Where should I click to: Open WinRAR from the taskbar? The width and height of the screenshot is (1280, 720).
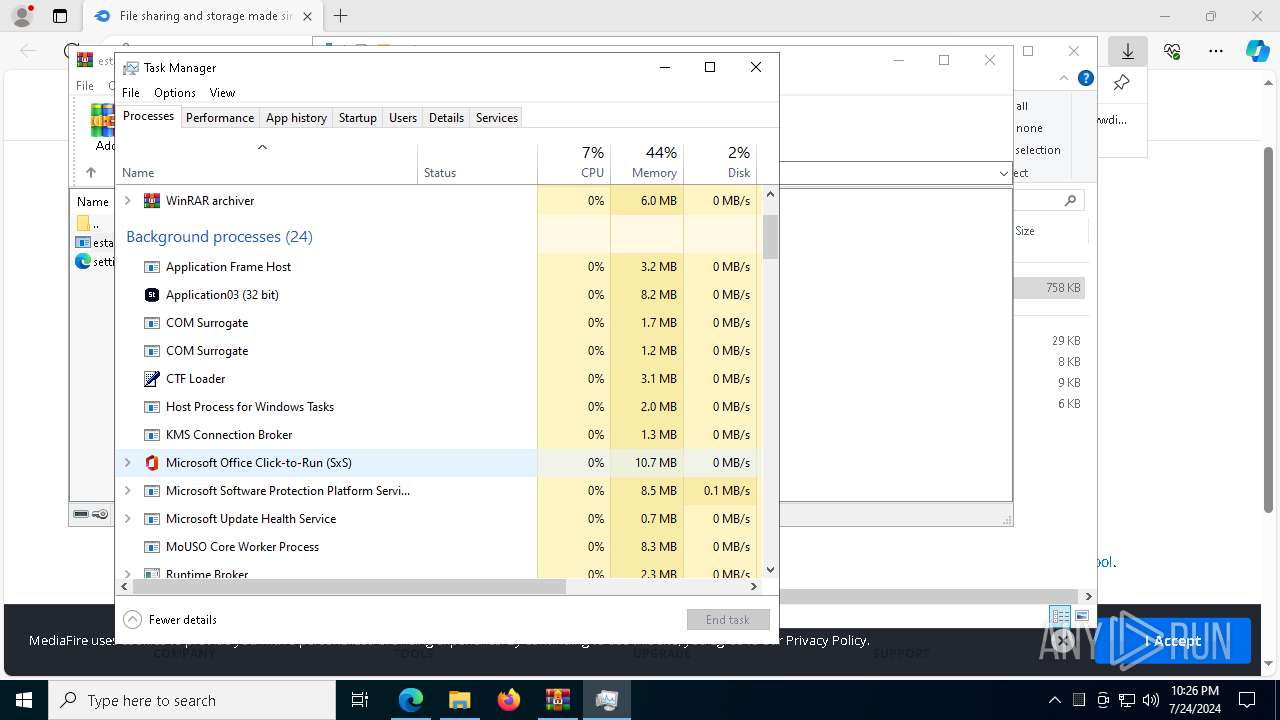[558, 700]
